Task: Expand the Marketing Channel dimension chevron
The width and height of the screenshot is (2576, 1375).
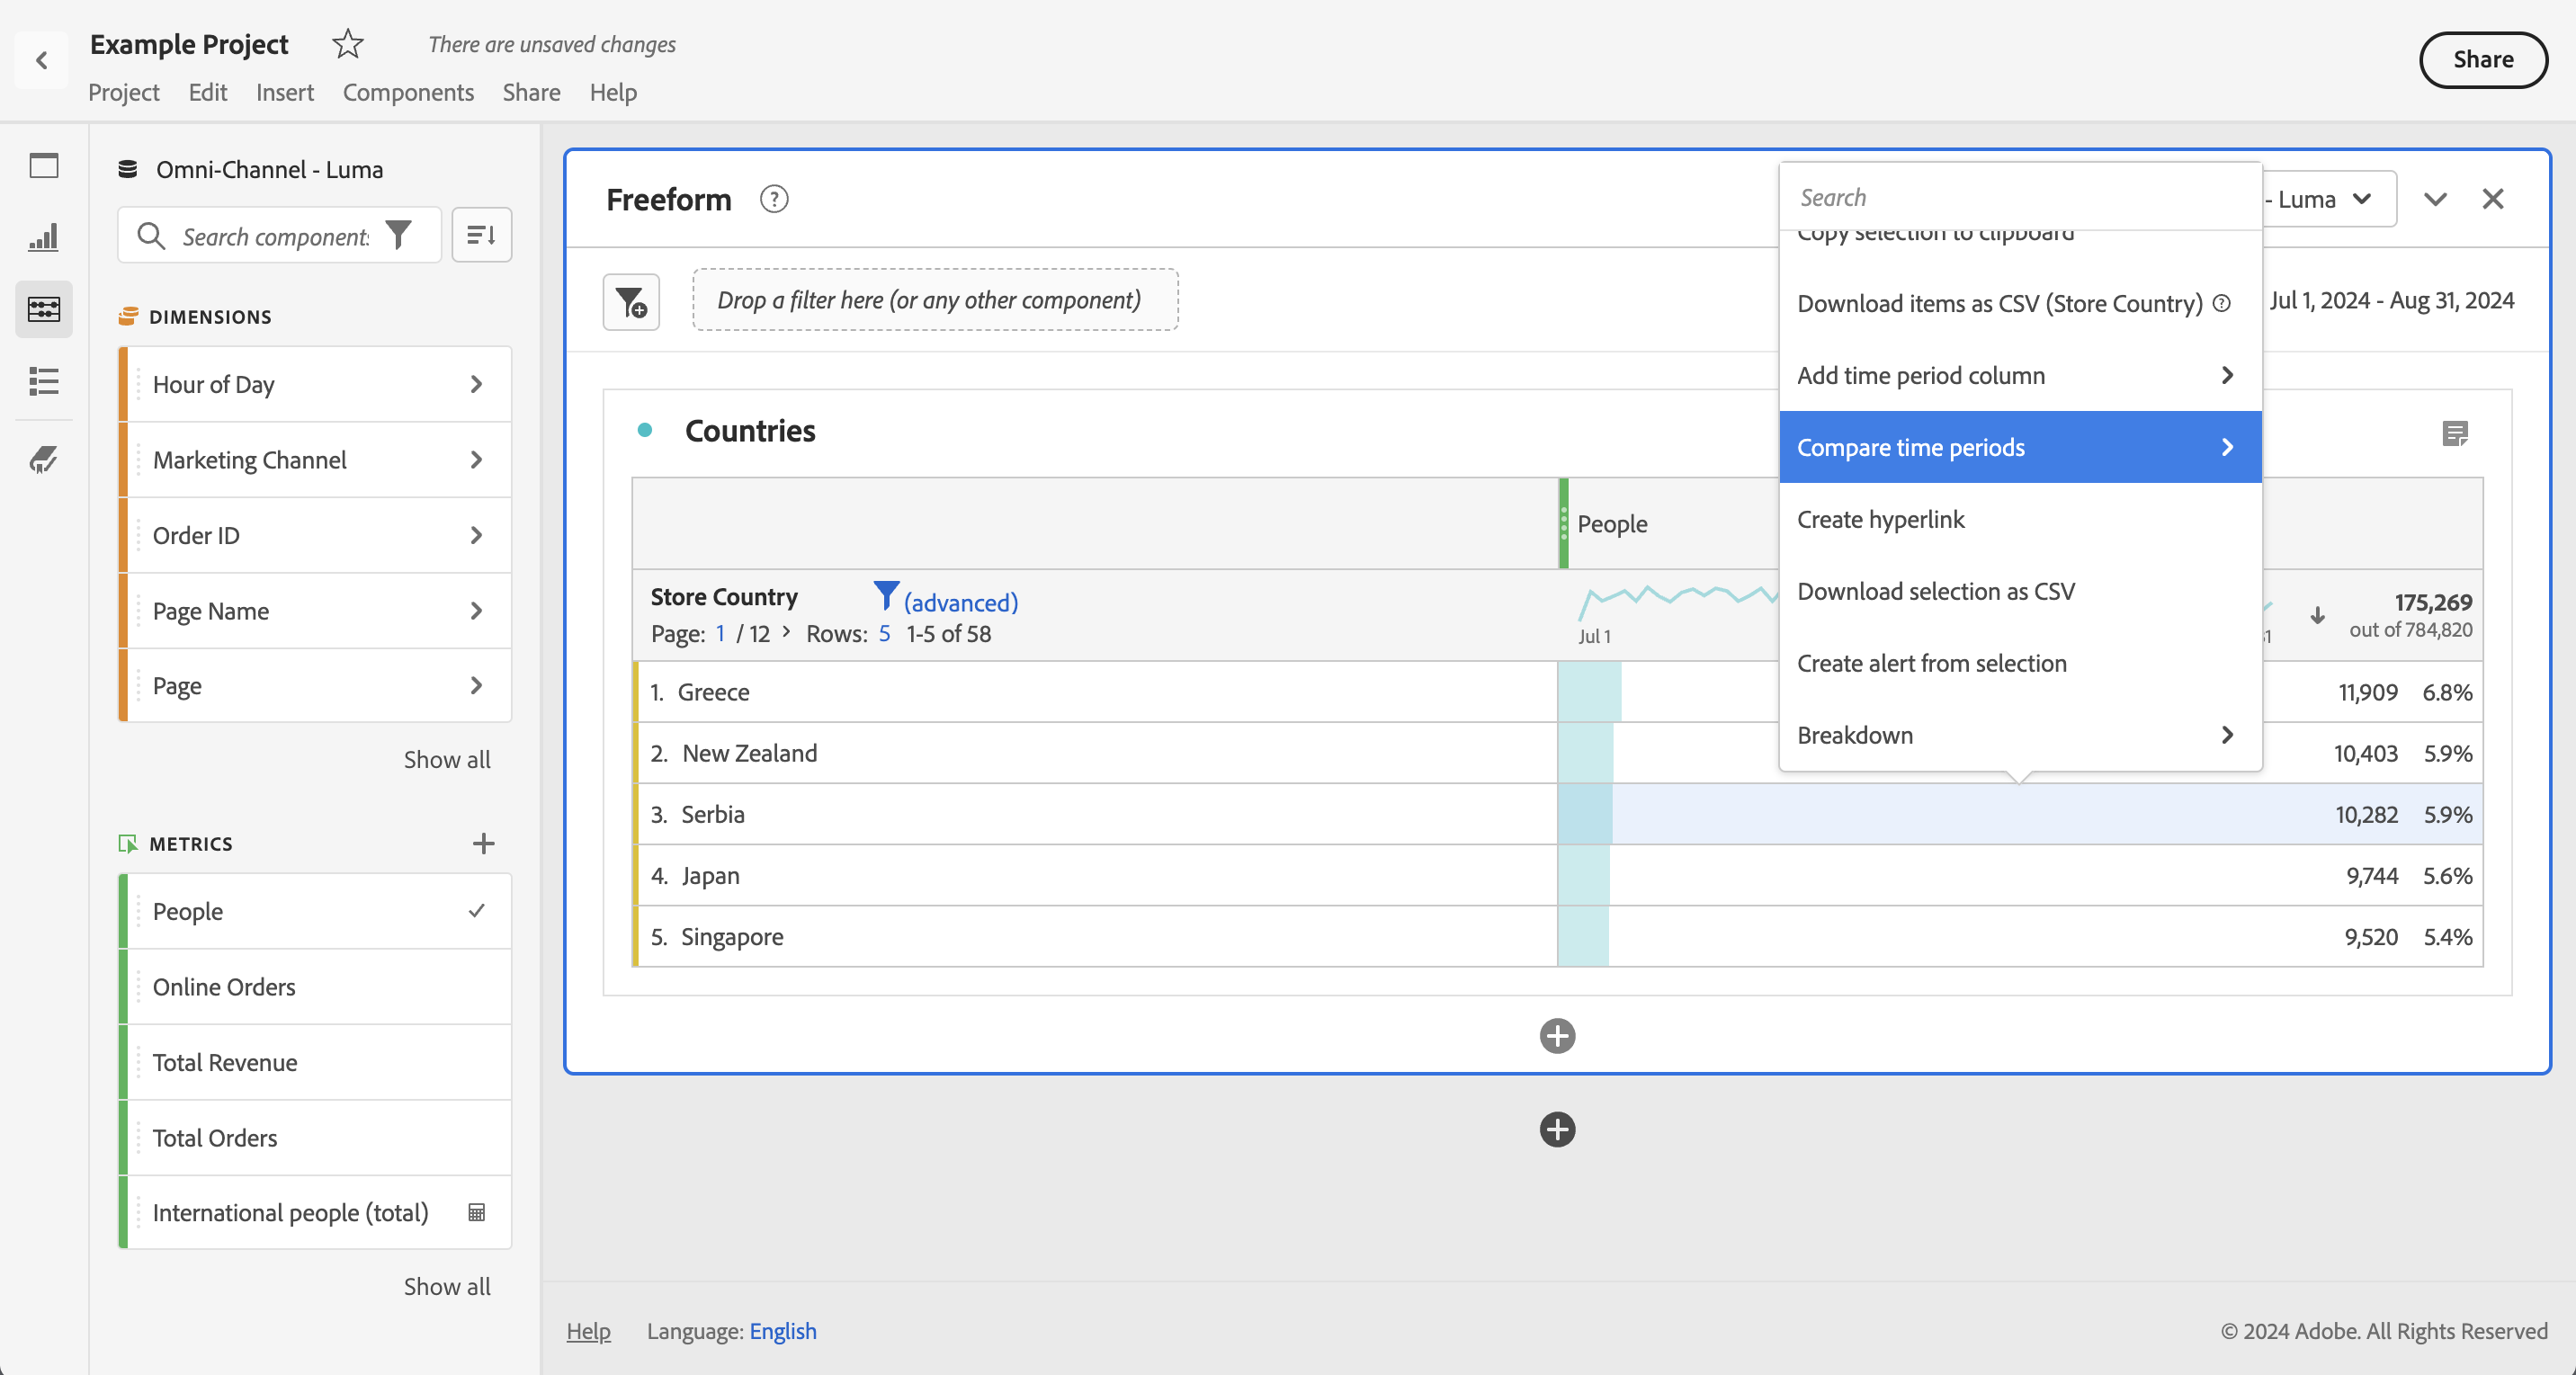Action: [476, 460]
